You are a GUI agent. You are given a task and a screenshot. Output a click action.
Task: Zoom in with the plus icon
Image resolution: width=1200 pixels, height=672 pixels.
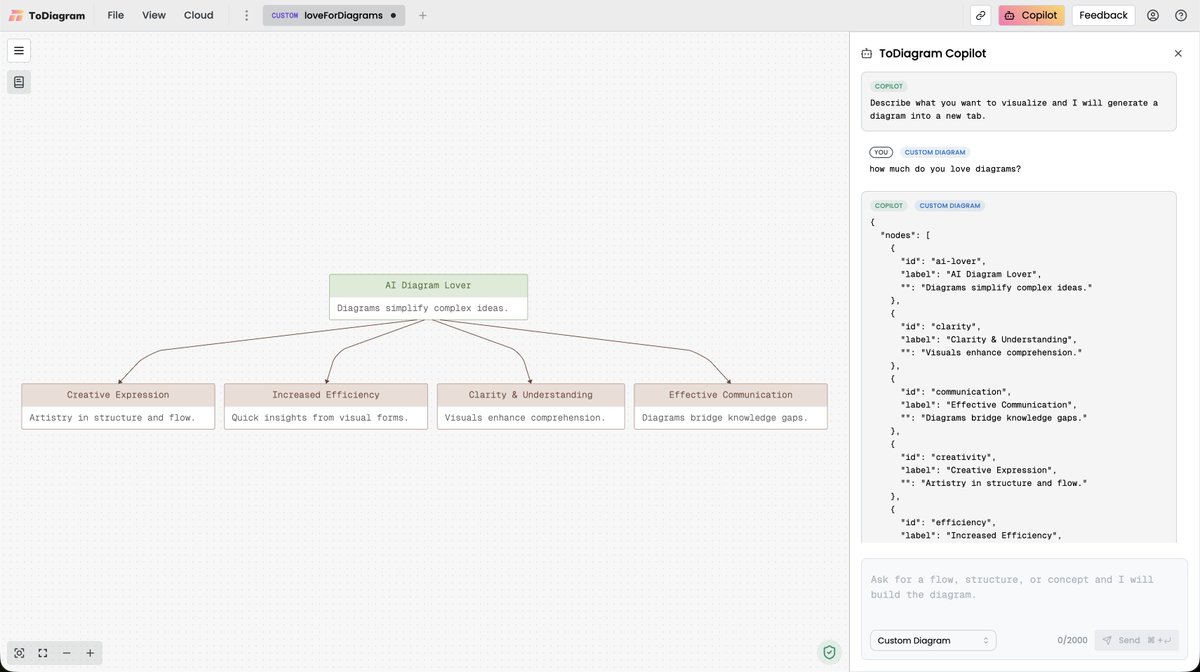tap(90, 653)
